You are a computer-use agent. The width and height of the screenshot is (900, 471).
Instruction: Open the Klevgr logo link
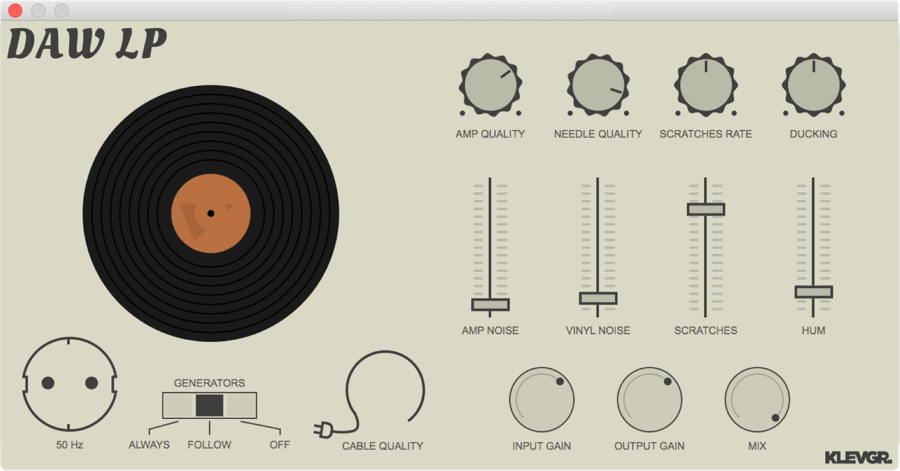pyautogui.click(x=857, y=457)
